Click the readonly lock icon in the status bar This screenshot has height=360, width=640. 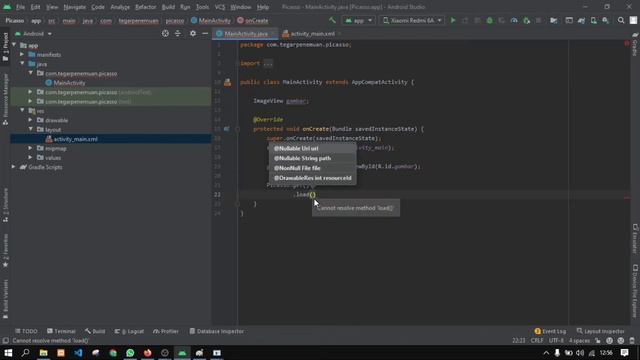coord(598,340)
